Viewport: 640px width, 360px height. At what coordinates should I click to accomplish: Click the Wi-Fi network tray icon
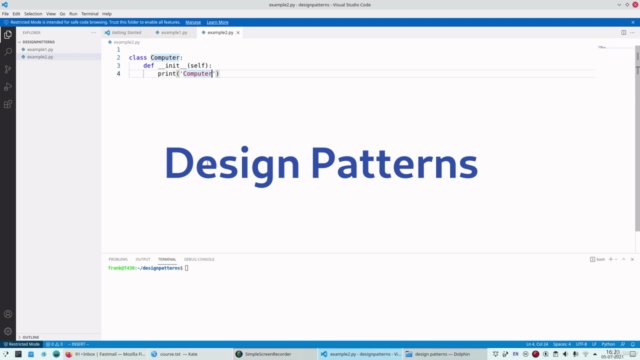click(586, 354)
